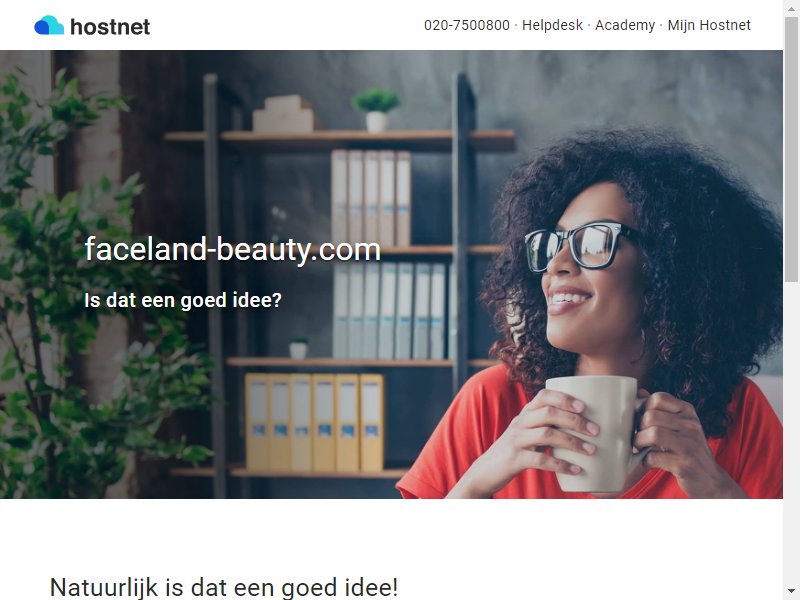Go to Mijn Hostnet login link
Screen dimensions: 800x600
[x=709, y=25]
